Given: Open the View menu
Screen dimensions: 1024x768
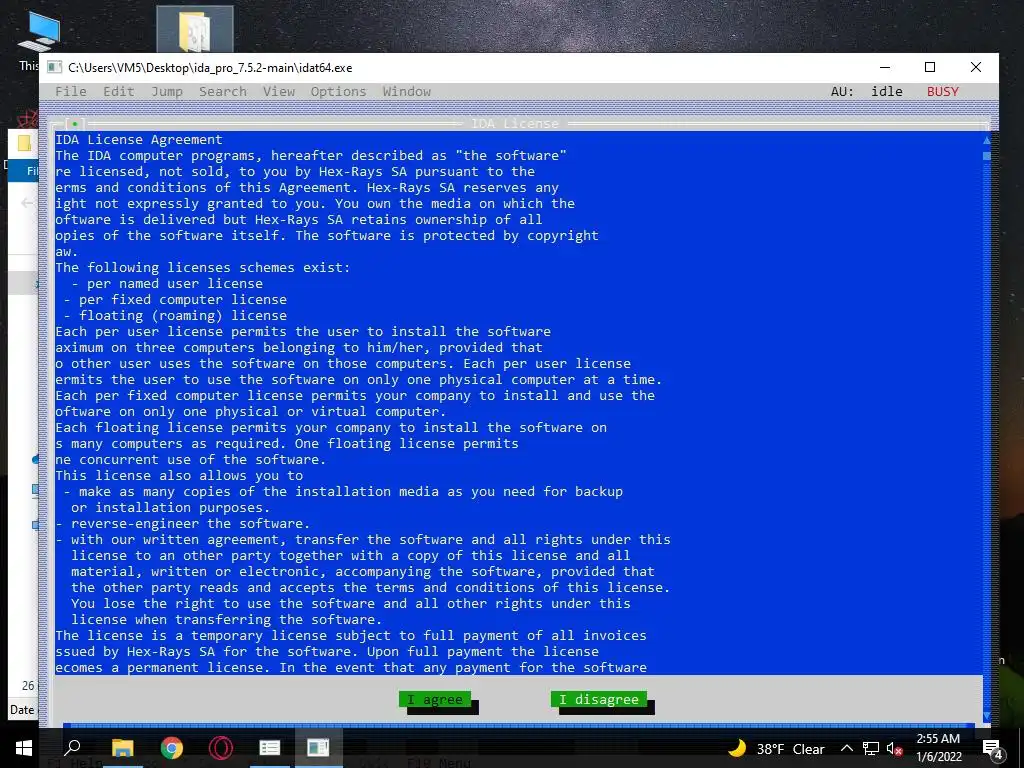Looking at the screenshot, I should pos(279,91).
